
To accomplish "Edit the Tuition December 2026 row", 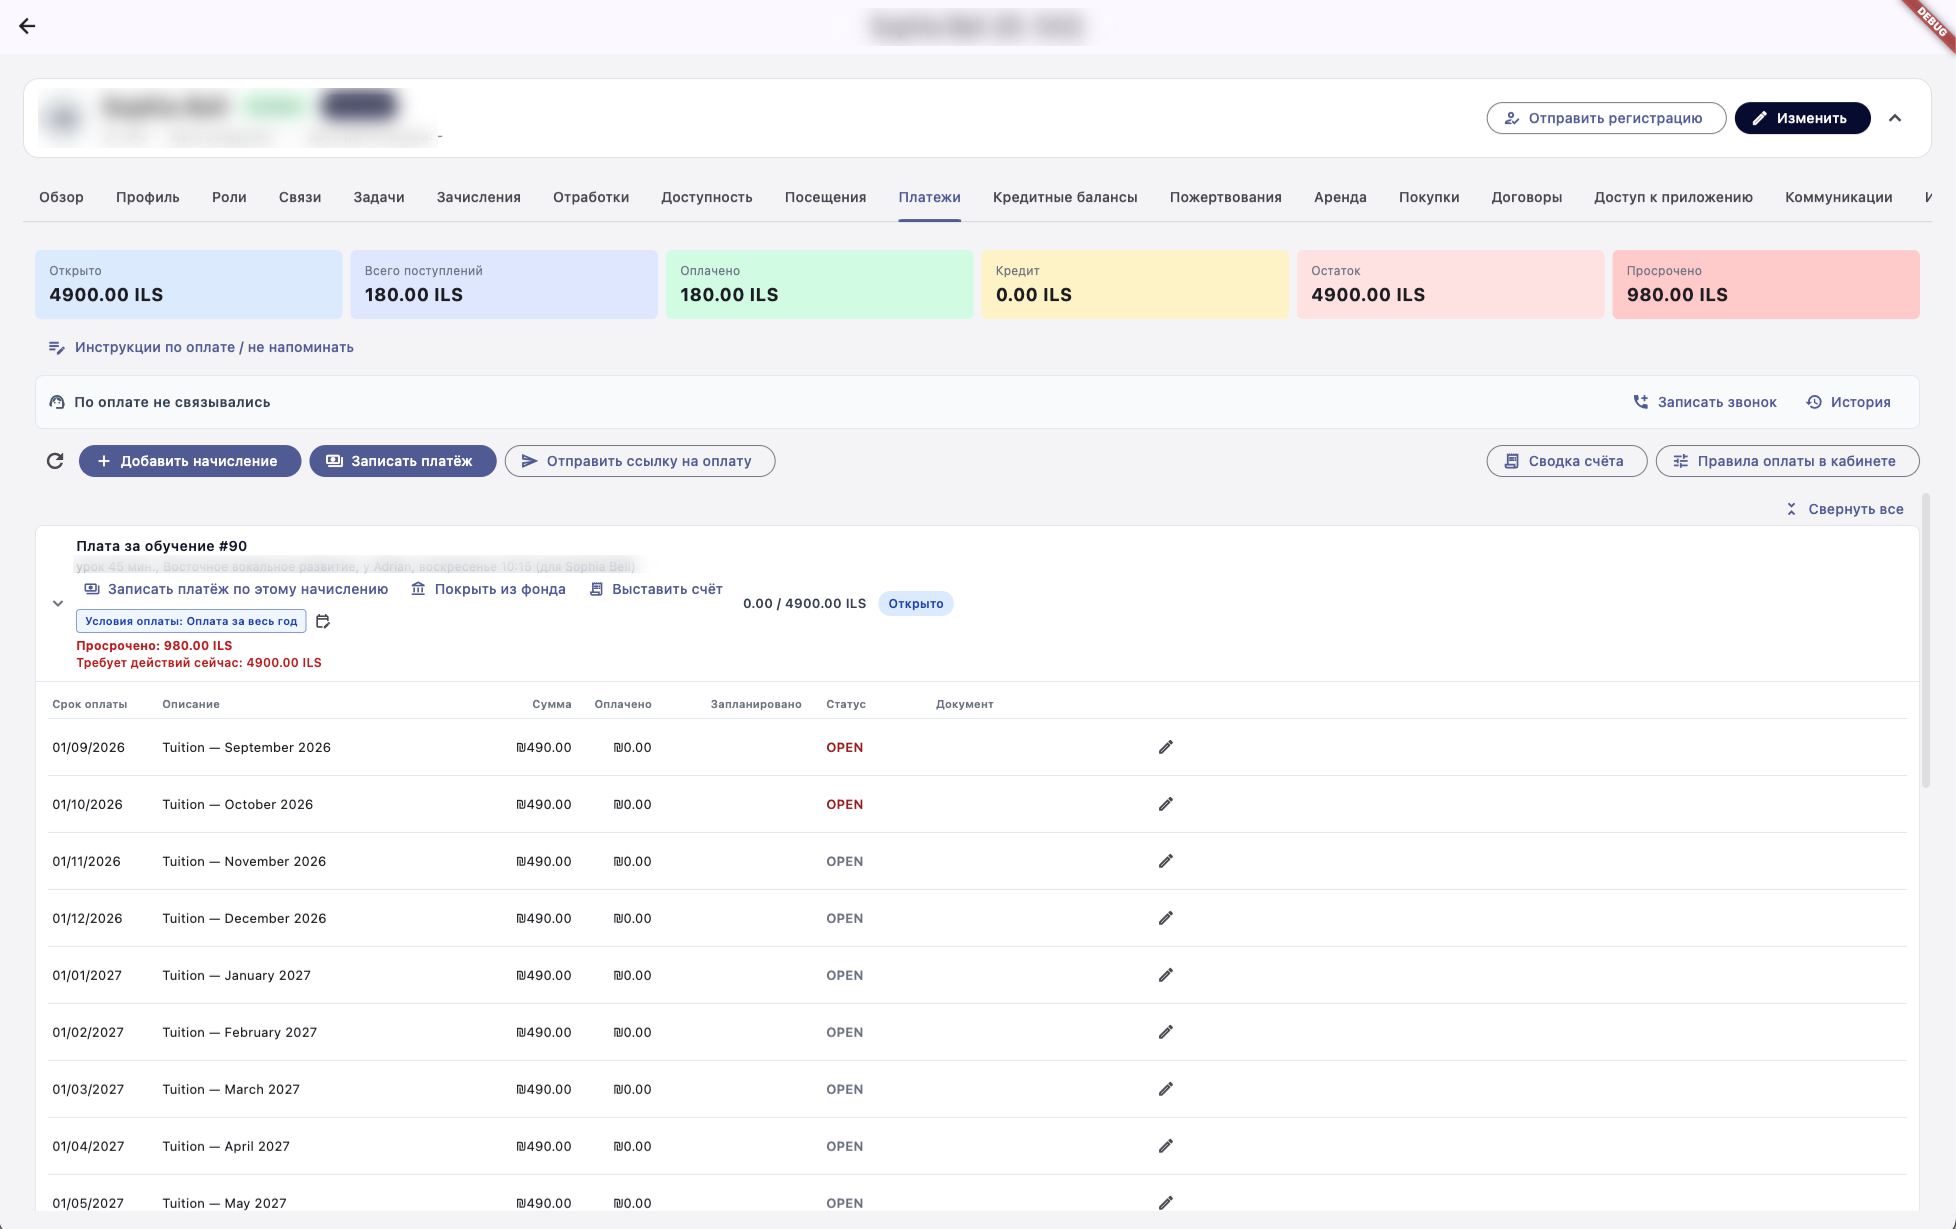I will [x=1165, y=918].
